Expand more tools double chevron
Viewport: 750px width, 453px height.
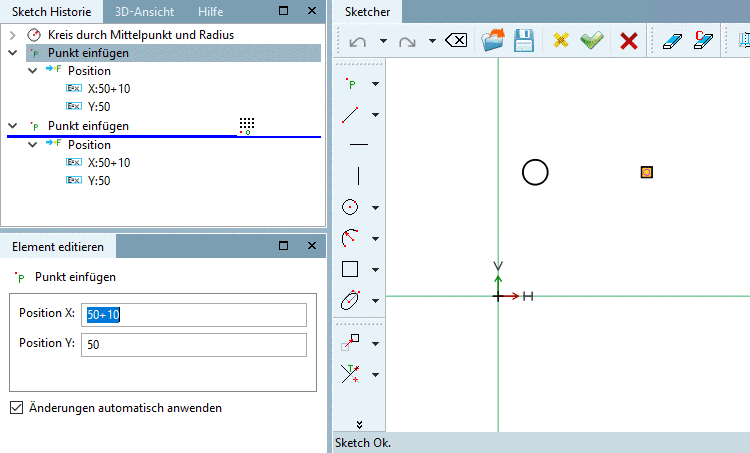coord(359,424)
